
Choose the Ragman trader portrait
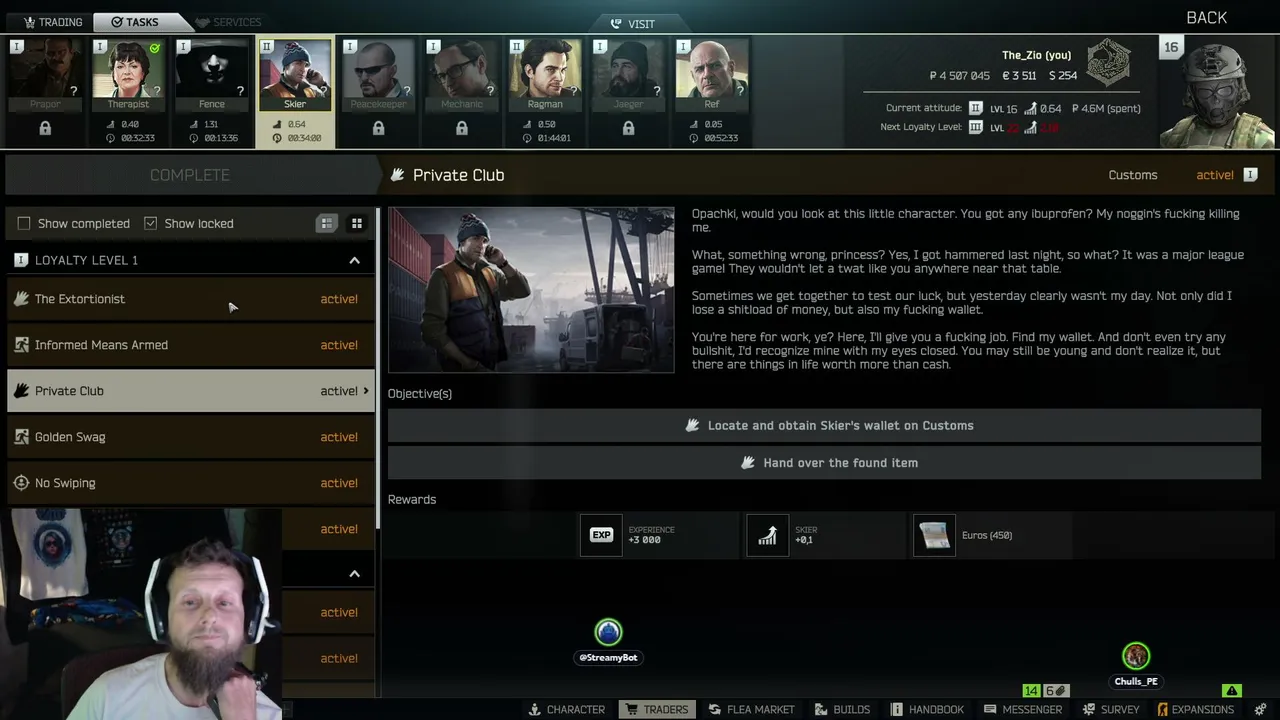(545, 74)
